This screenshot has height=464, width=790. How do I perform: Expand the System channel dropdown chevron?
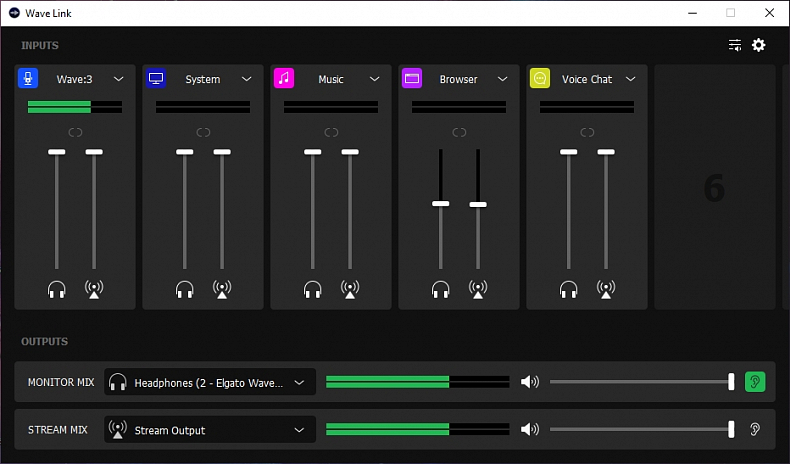[246, 79]
